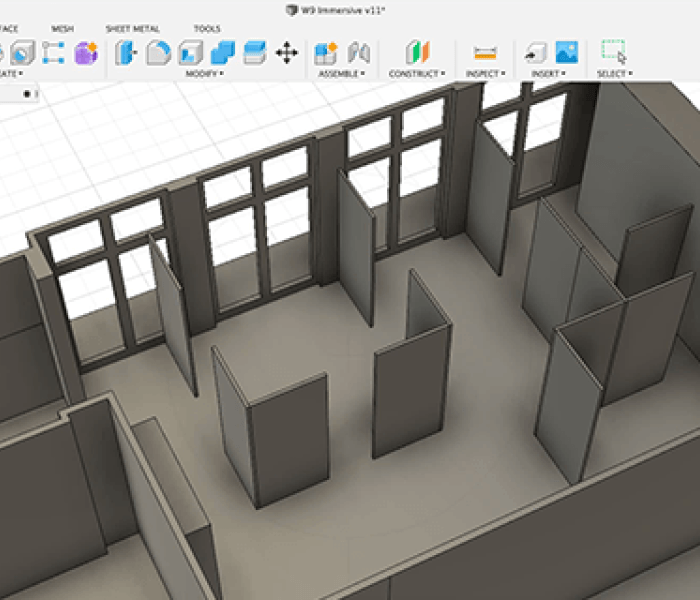Activate the Move/Copy arrows icon

tap(287, 52)
